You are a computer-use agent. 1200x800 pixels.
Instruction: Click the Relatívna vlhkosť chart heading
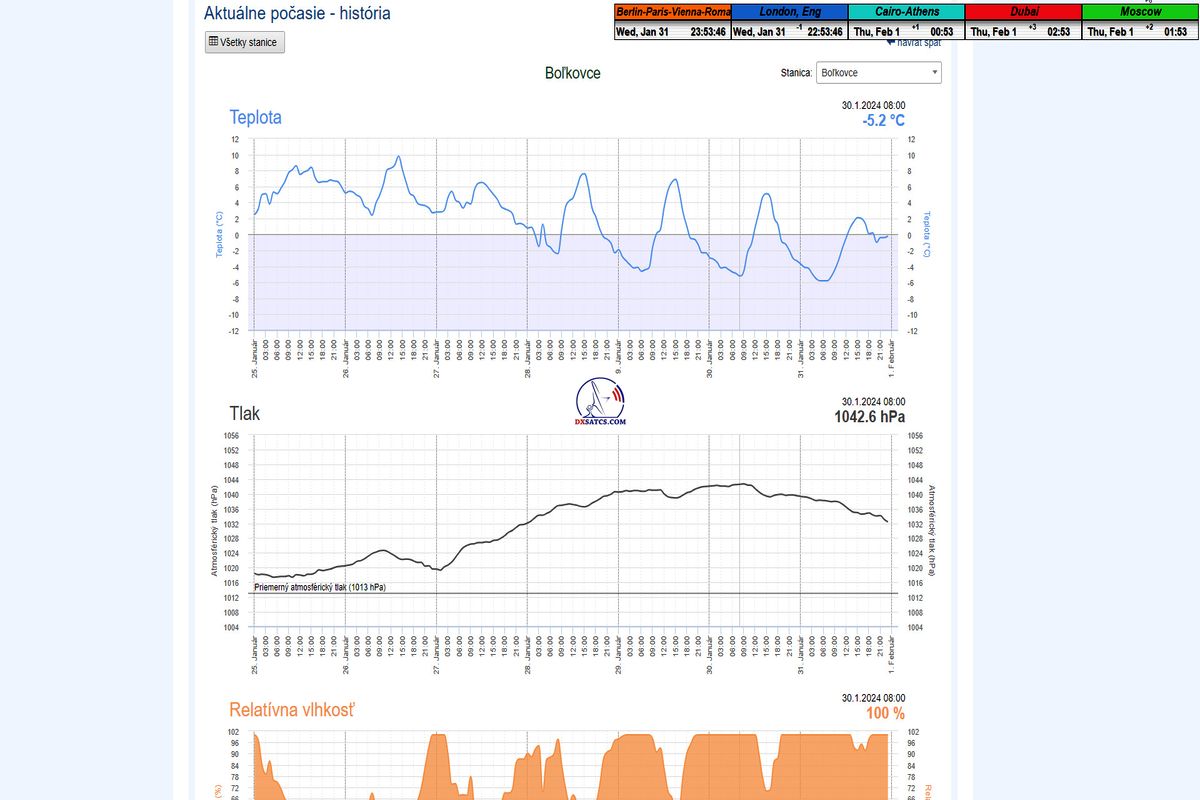click(291, 710)
